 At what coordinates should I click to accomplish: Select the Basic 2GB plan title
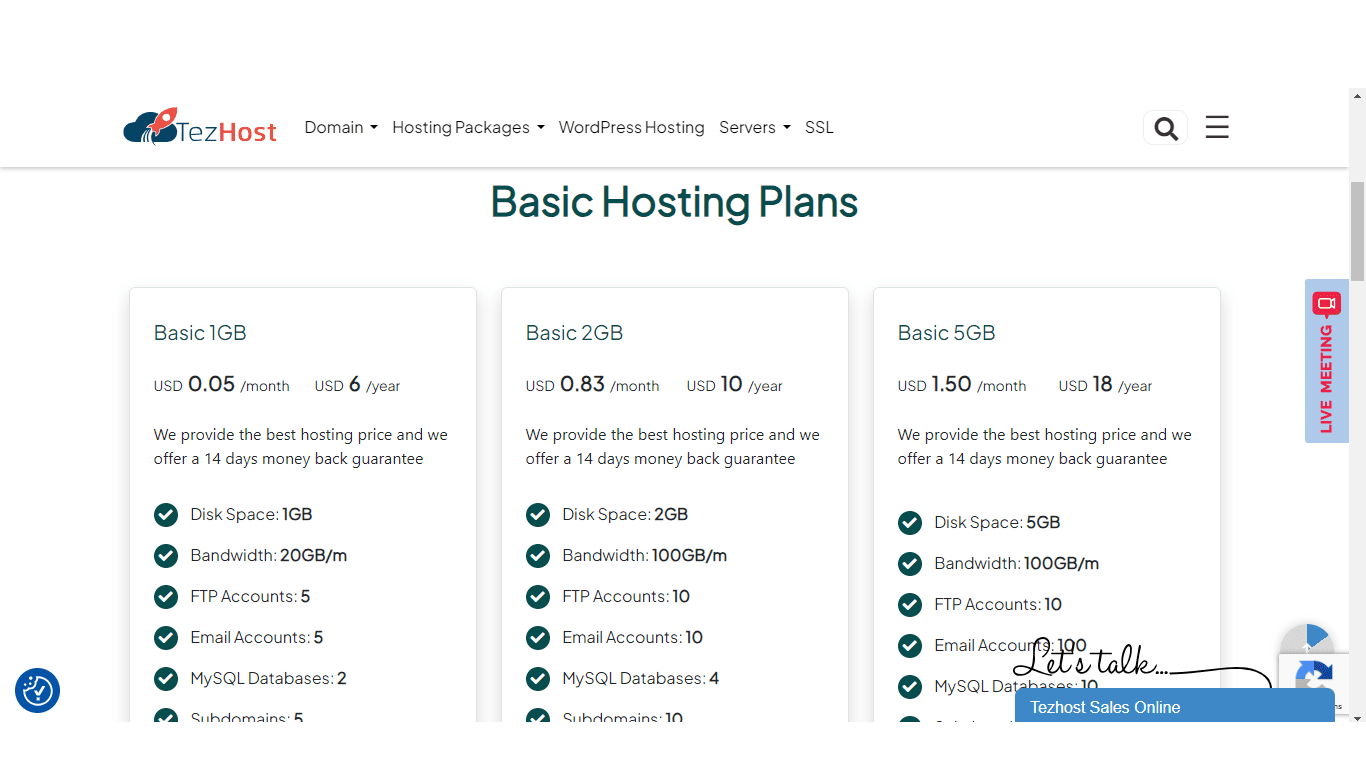[574, 333]
